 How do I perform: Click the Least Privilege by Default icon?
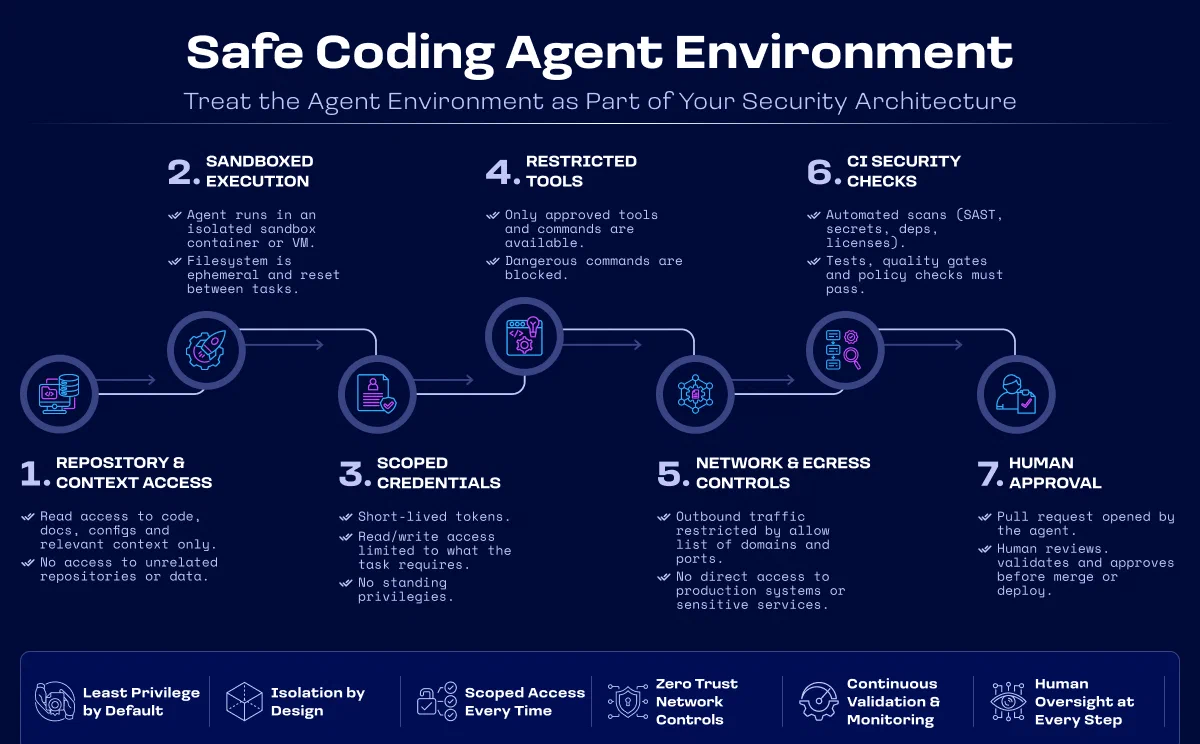pyautogui.click(x=55, y=702)
